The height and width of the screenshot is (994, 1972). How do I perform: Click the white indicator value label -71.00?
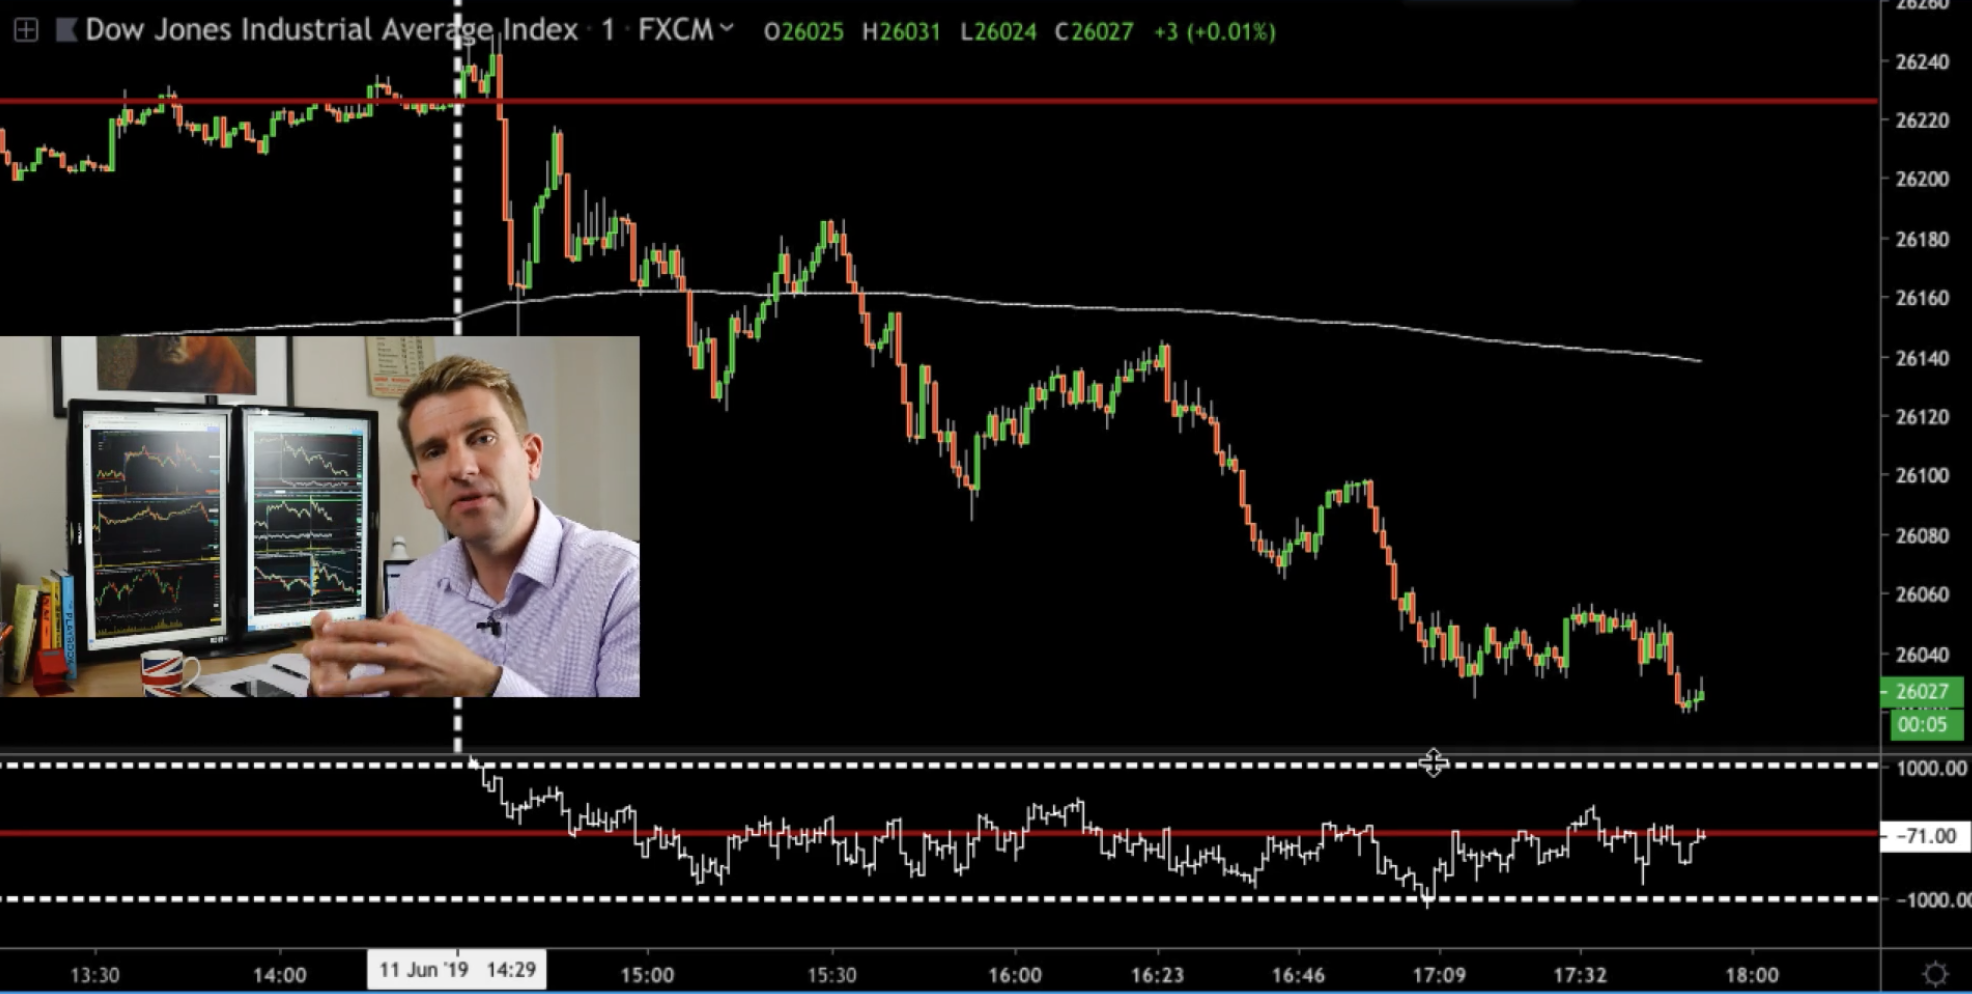pos(1924,836)
